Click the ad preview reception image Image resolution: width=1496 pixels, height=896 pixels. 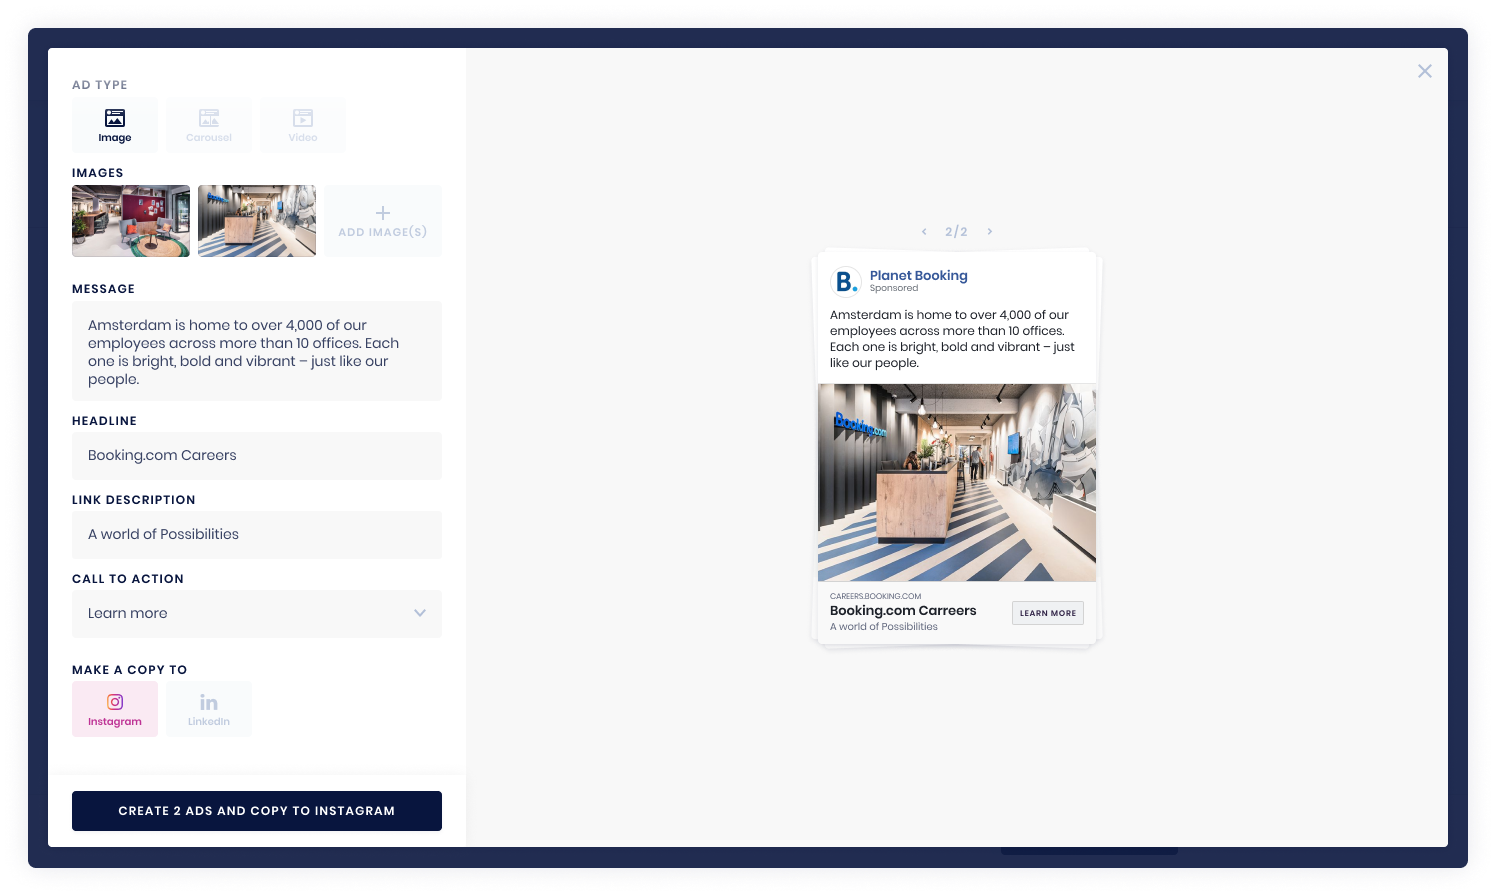click(x=957, y=483)
